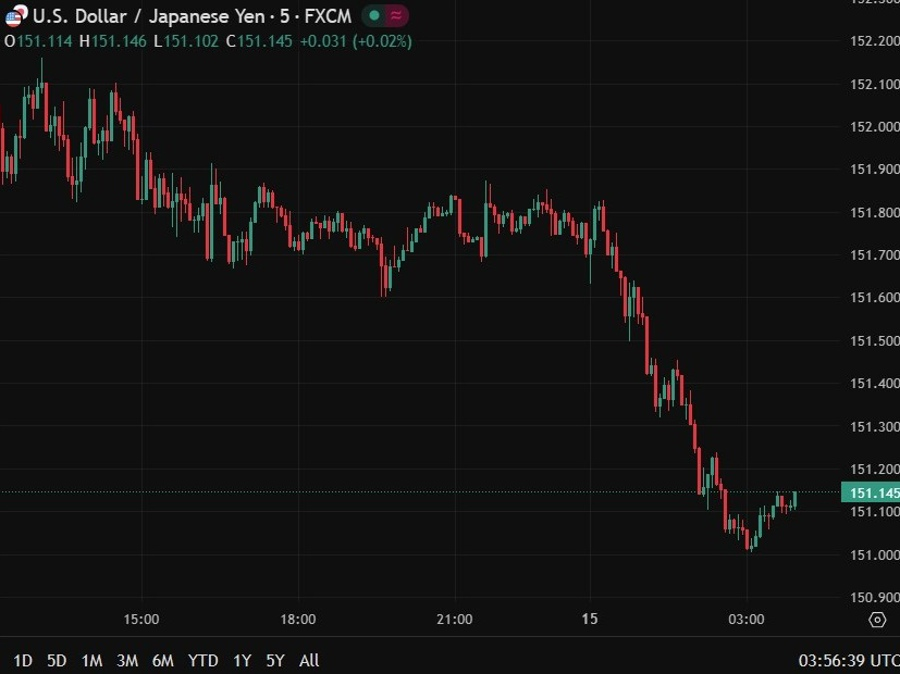900x674 pixels.
Task: Switch chart to 3M range
Action: tap(127, 660)
